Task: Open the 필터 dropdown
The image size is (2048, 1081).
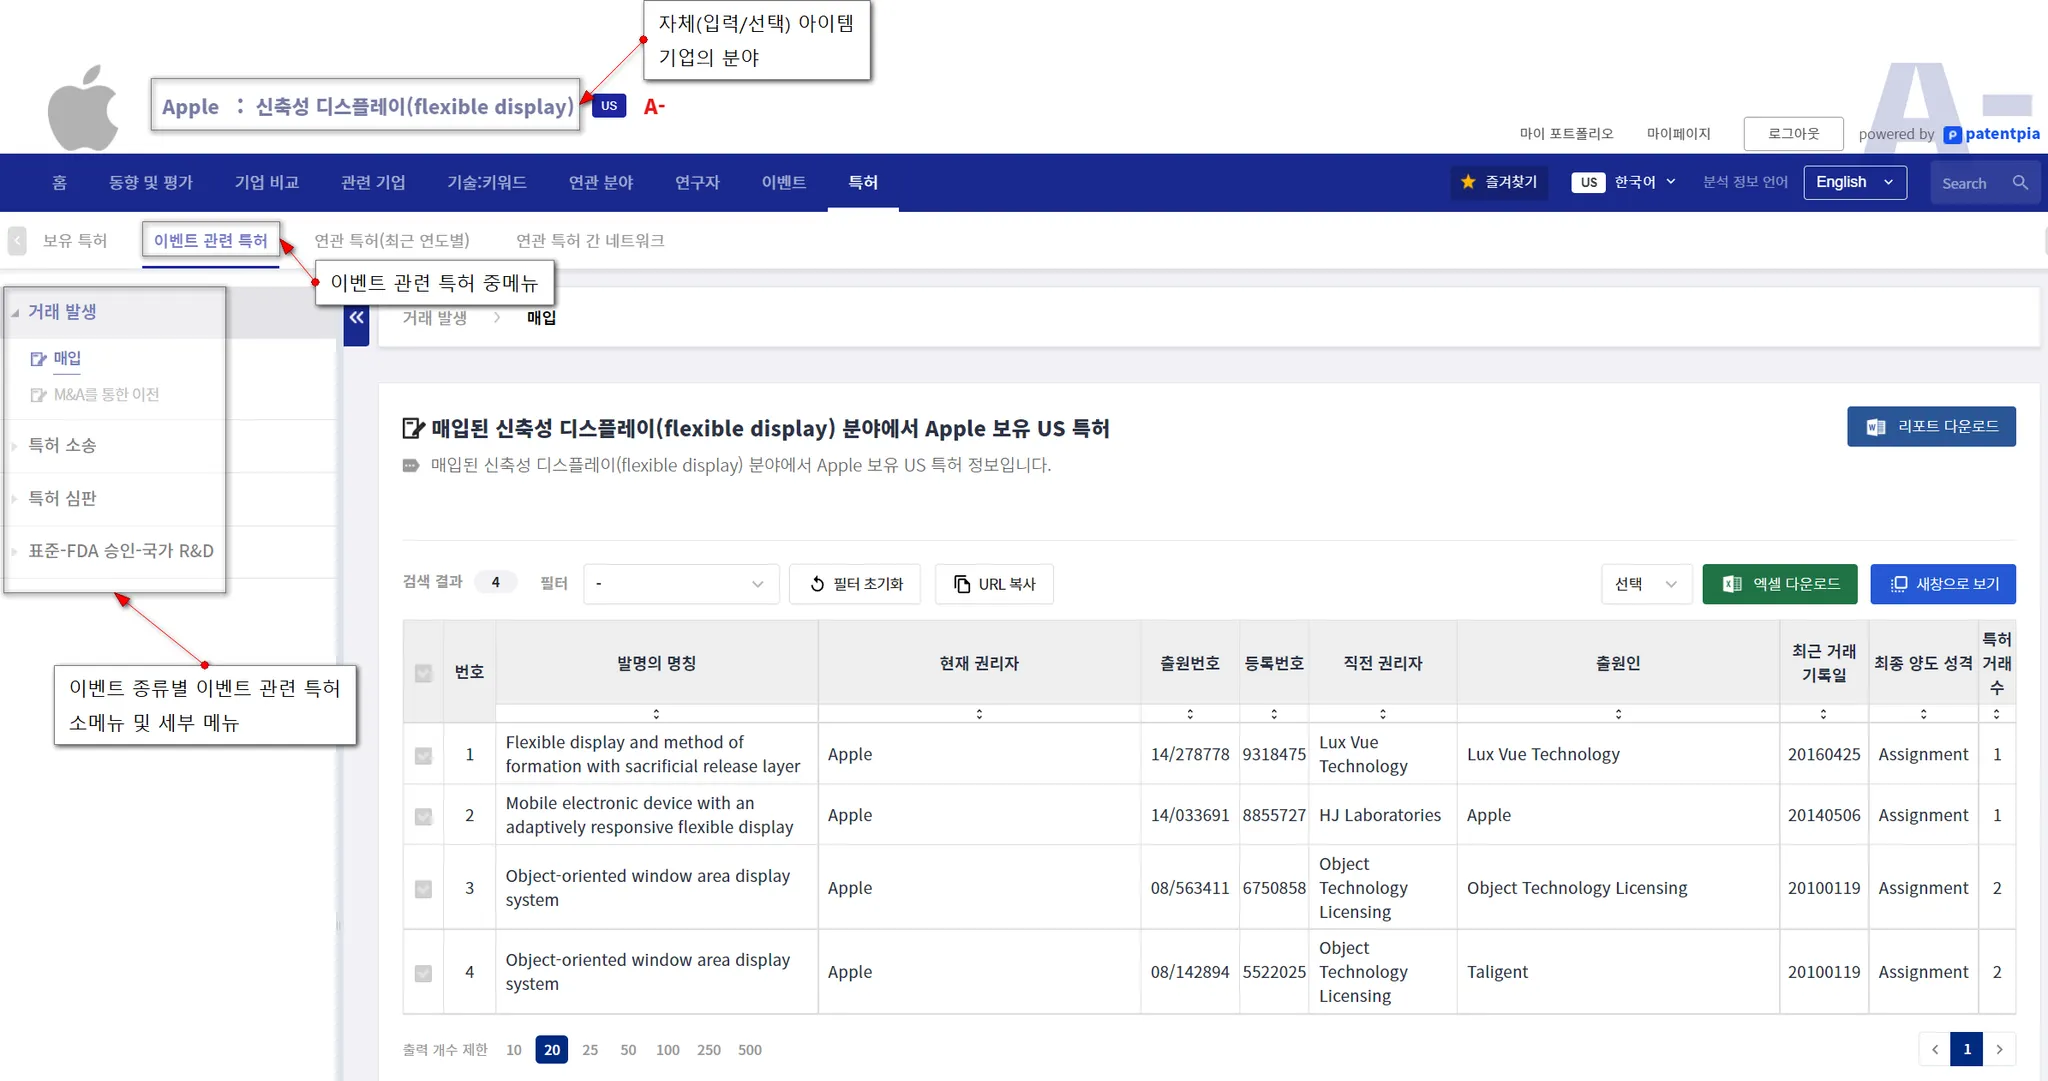Action: (x=680, y=584)
